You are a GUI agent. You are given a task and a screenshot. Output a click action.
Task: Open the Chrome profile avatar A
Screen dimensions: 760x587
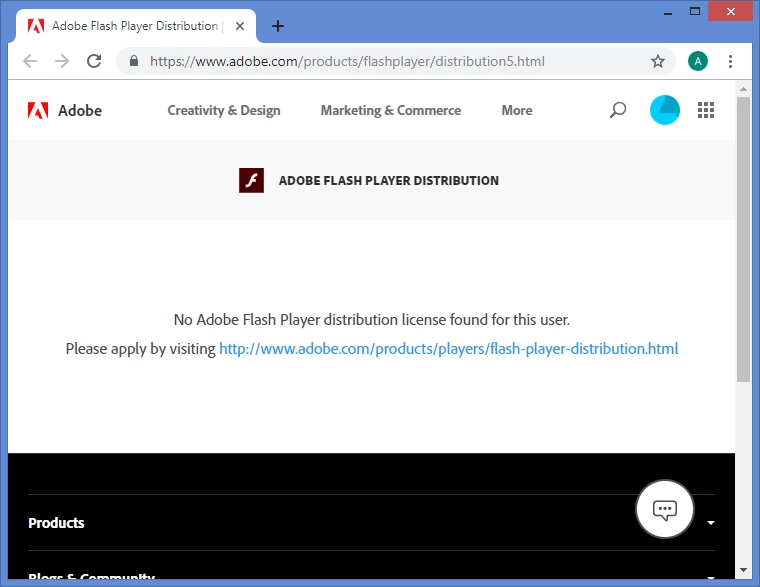697,61
